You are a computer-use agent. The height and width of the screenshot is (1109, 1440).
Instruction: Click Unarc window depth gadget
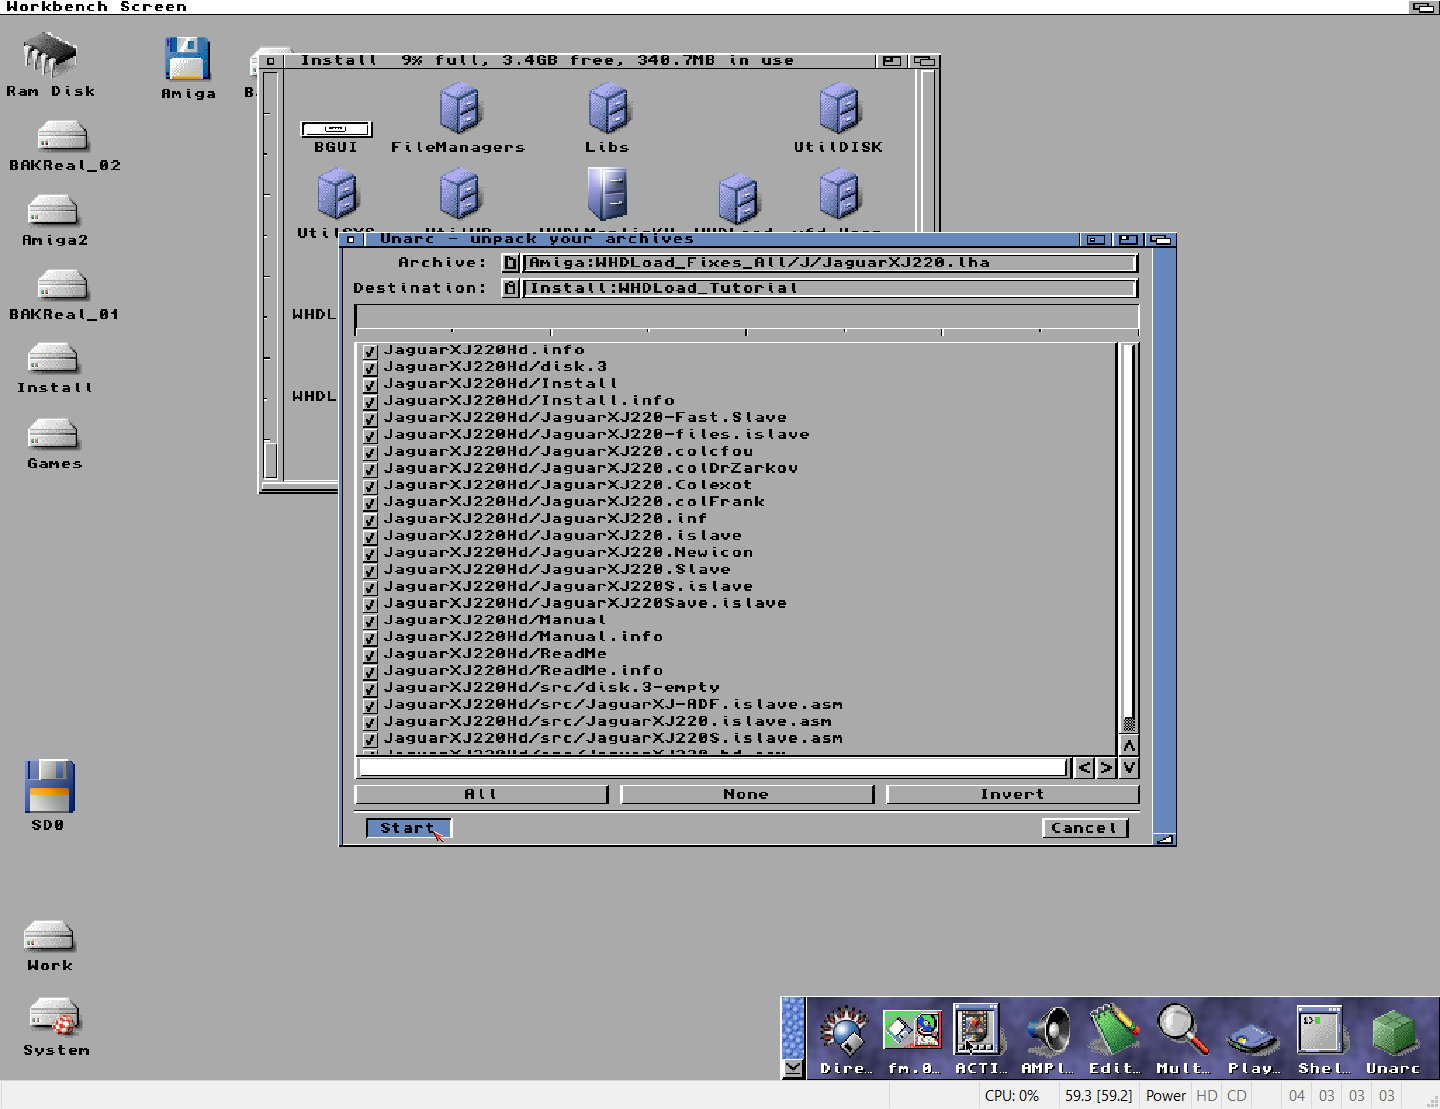coord(1161,240)
